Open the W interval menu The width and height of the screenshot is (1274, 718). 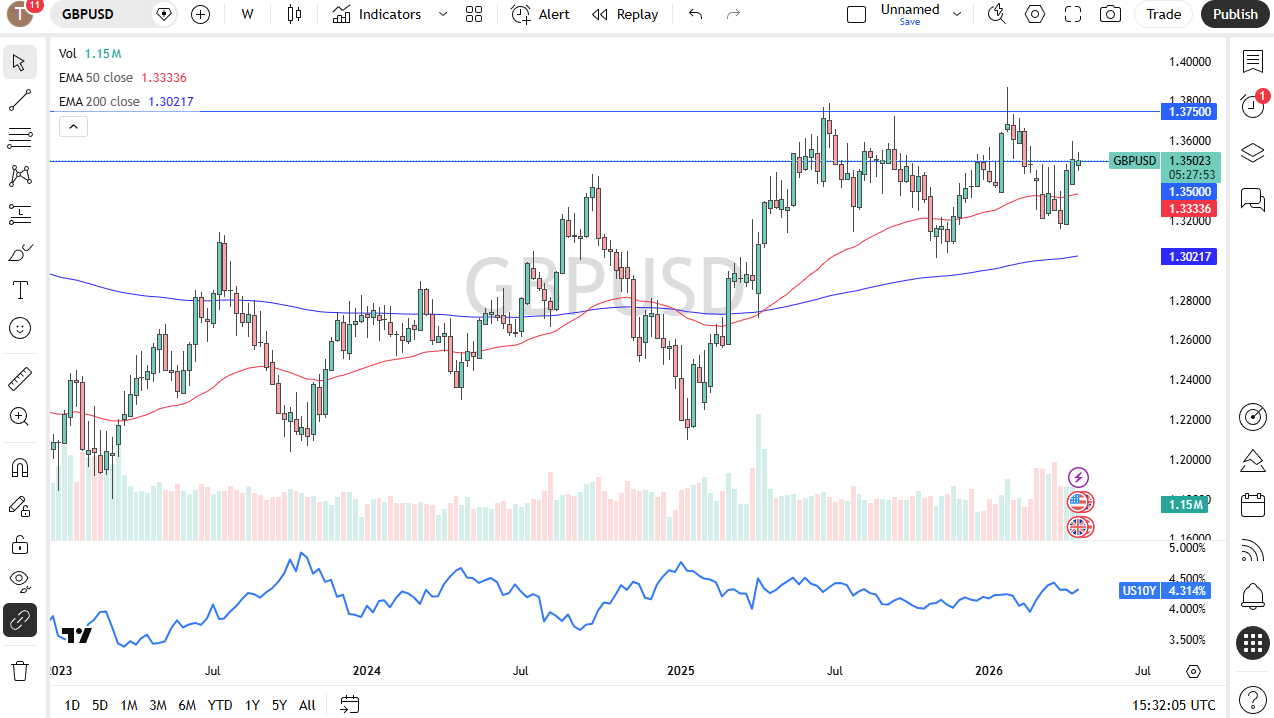(247, 14)
